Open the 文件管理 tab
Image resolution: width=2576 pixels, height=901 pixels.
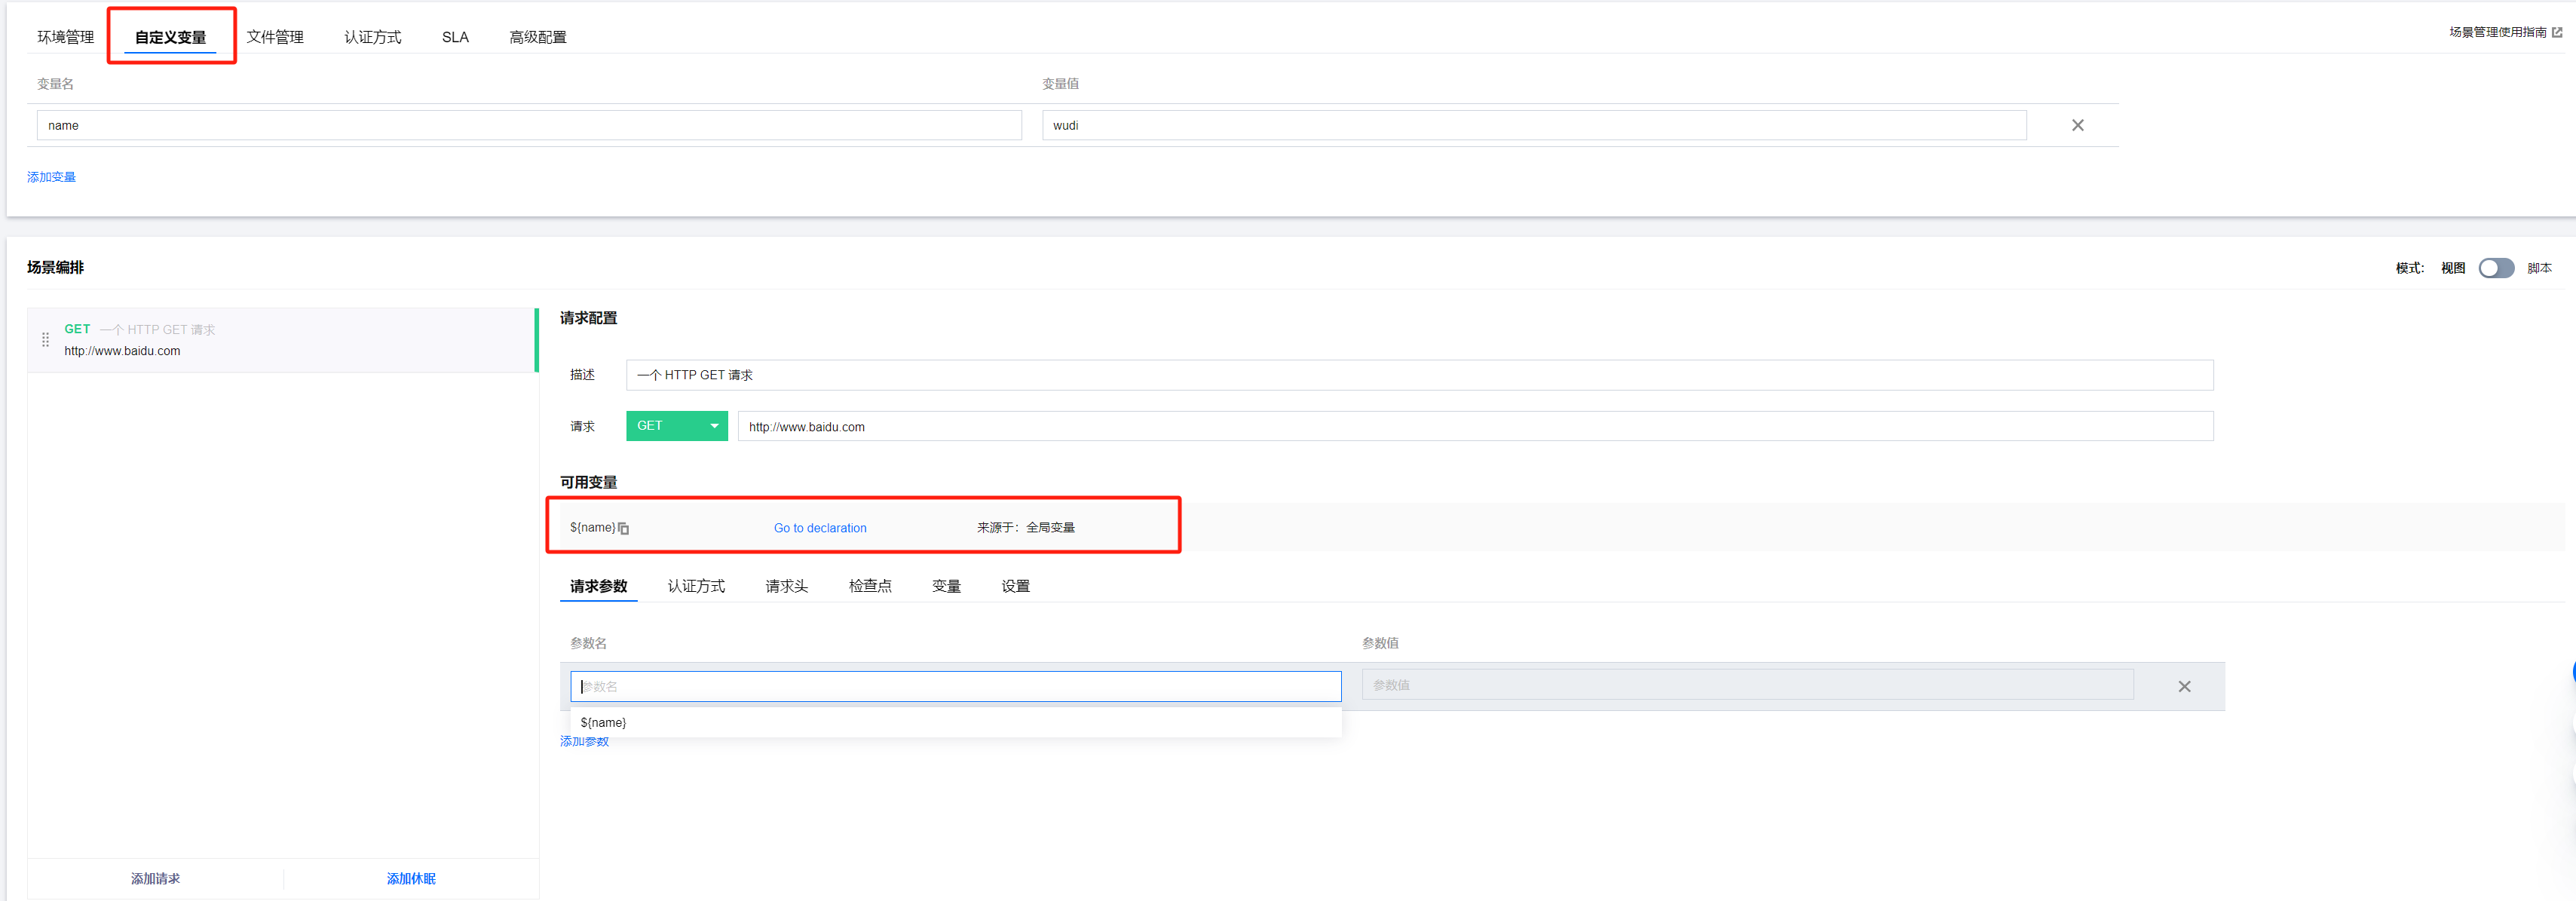coord(275,37)
